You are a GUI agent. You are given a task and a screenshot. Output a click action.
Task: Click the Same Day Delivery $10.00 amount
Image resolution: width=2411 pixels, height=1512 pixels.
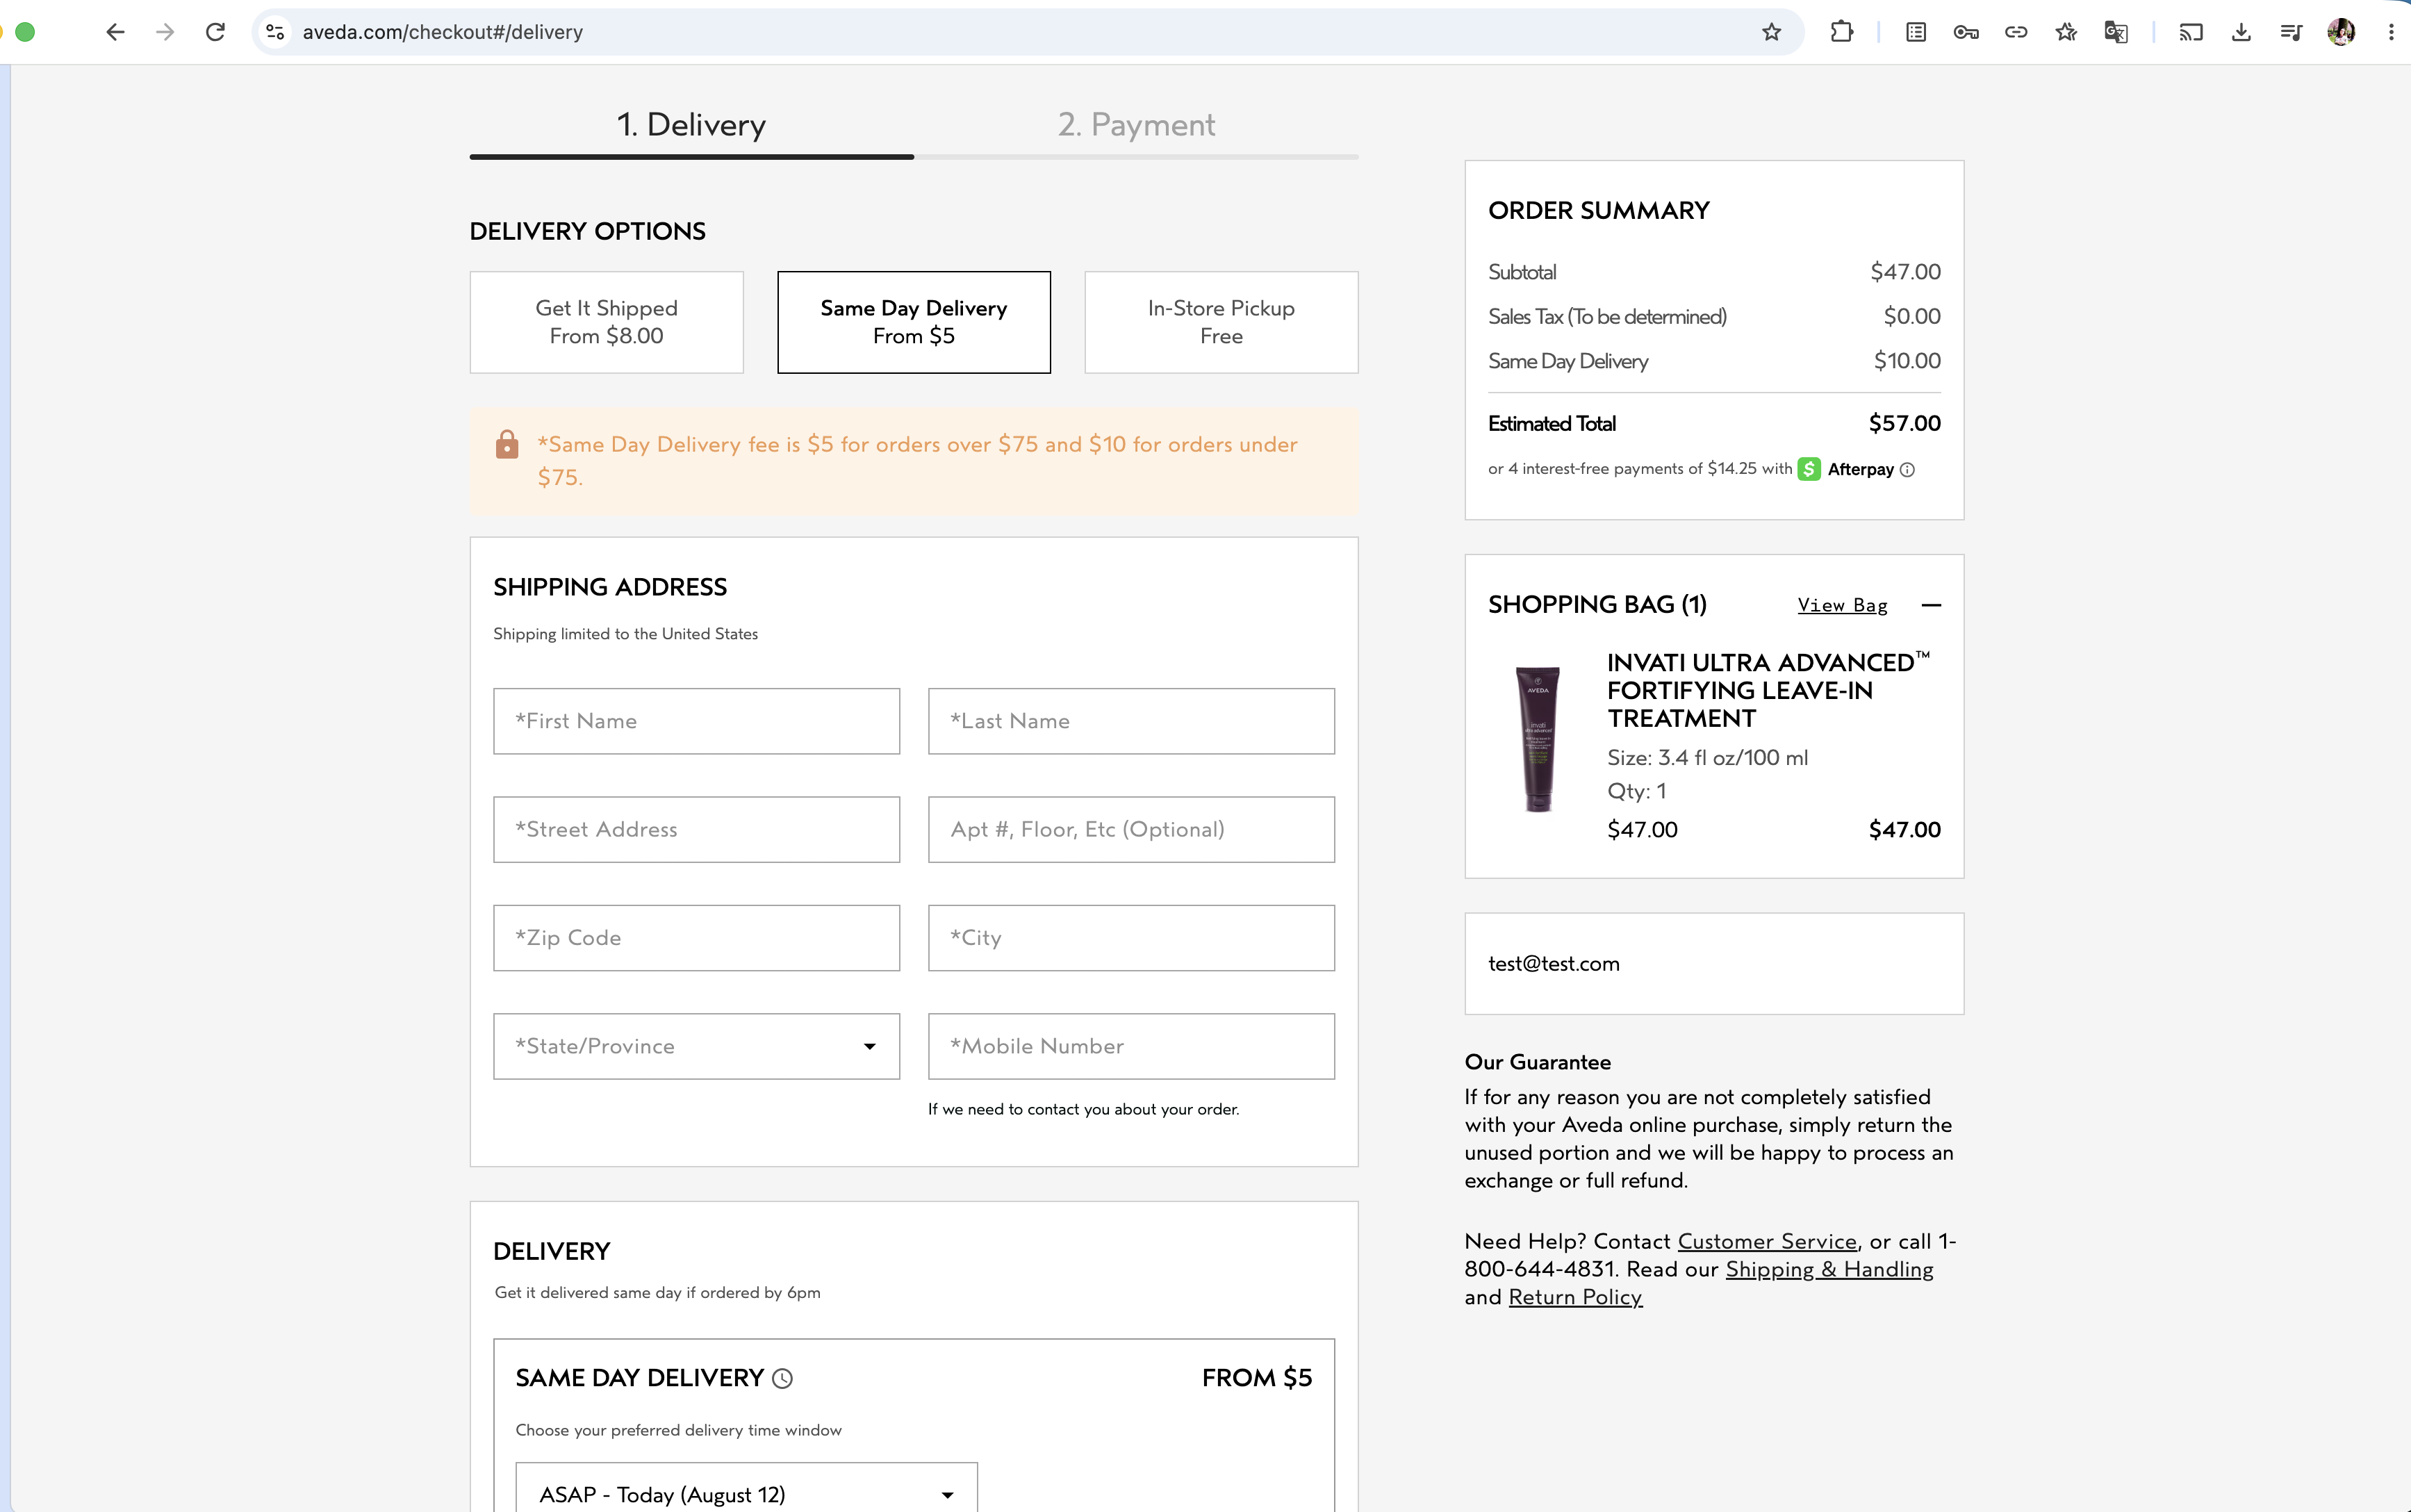pyautogui.click(x=1906, y=361)
